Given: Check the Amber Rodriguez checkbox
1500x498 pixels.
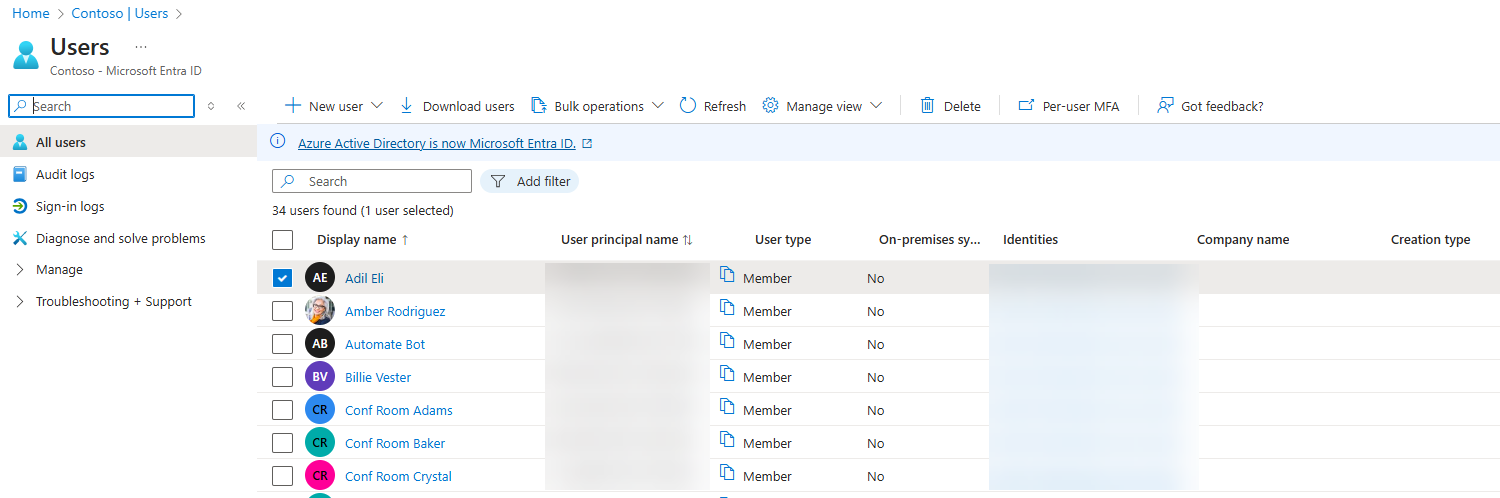Looking at the screenshot, I should pyautogui.click(x=282, y=311).
